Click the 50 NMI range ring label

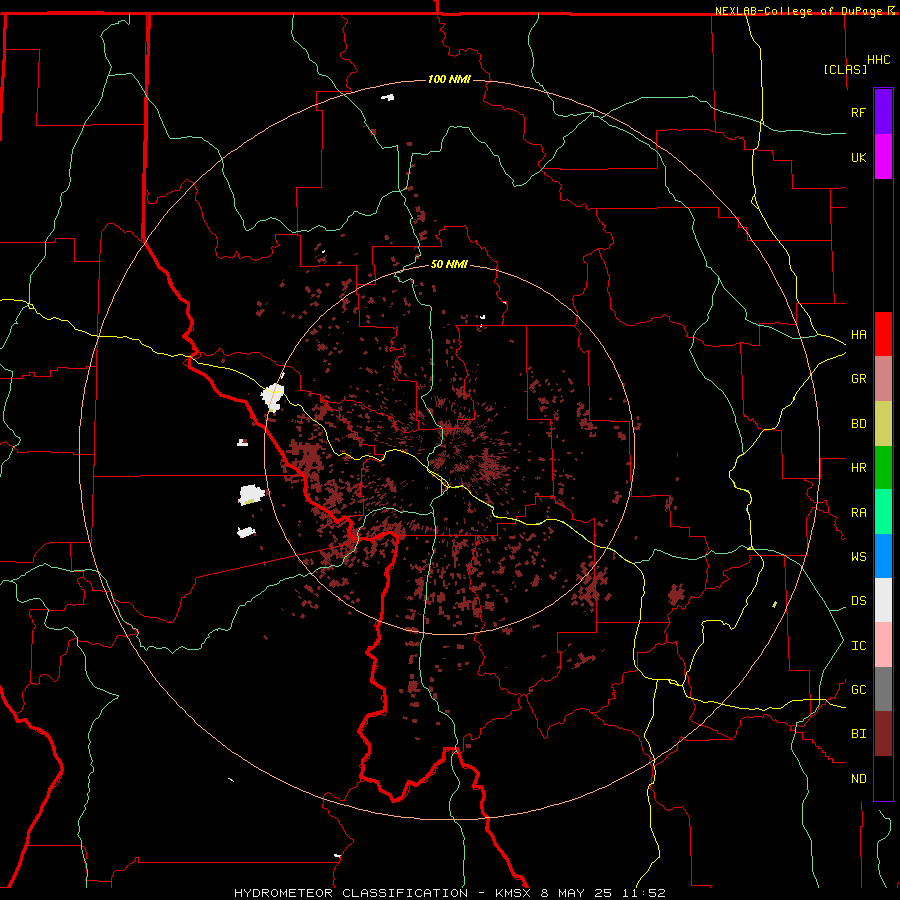point(449,264)
